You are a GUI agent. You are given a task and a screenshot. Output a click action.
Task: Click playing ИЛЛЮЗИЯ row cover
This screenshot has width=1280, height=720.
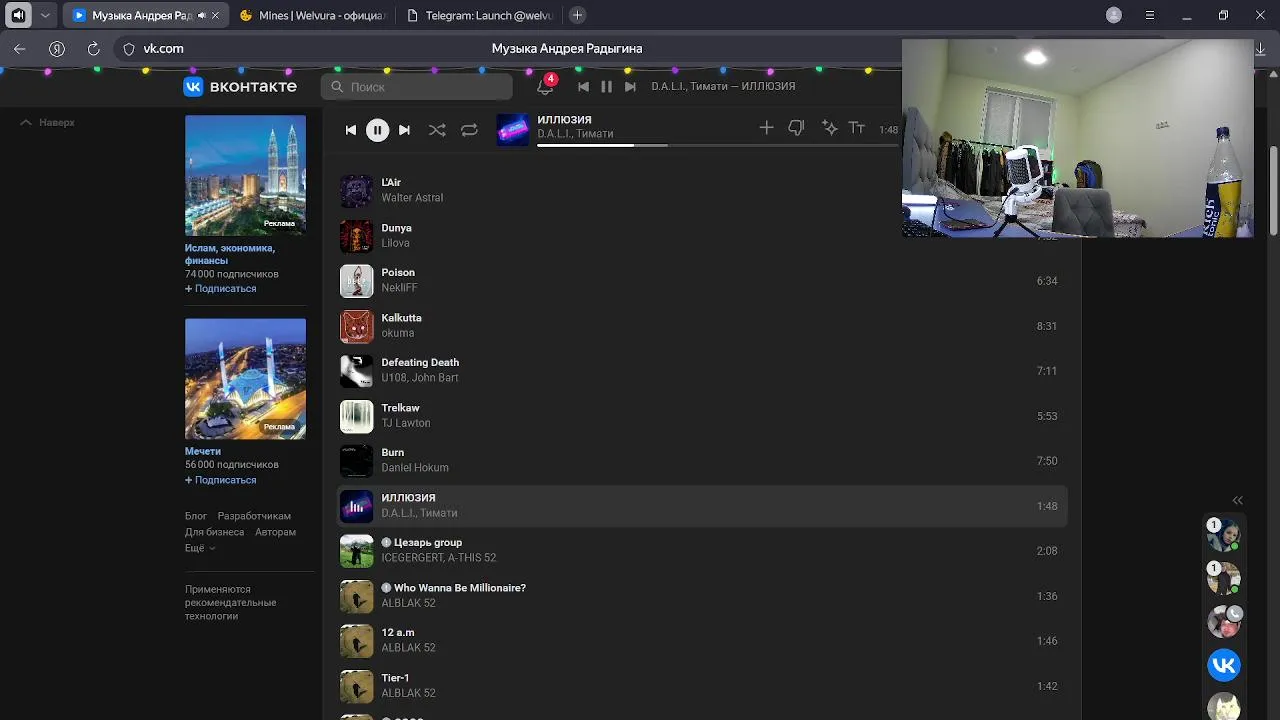point(357,506)
